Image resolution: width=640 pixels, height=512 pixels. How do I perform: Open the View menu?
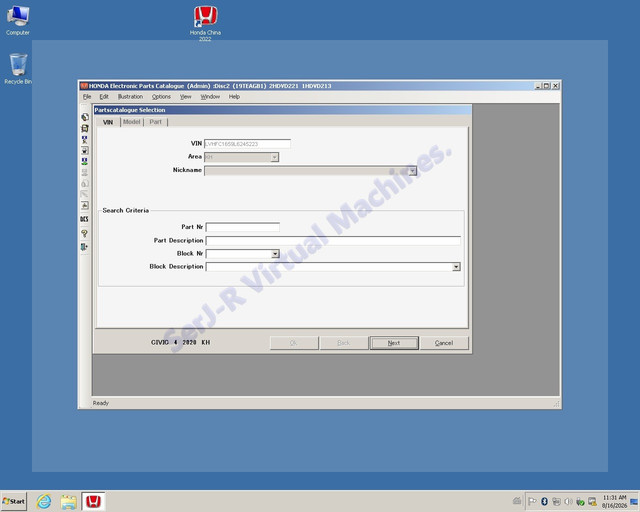(186, 97)
